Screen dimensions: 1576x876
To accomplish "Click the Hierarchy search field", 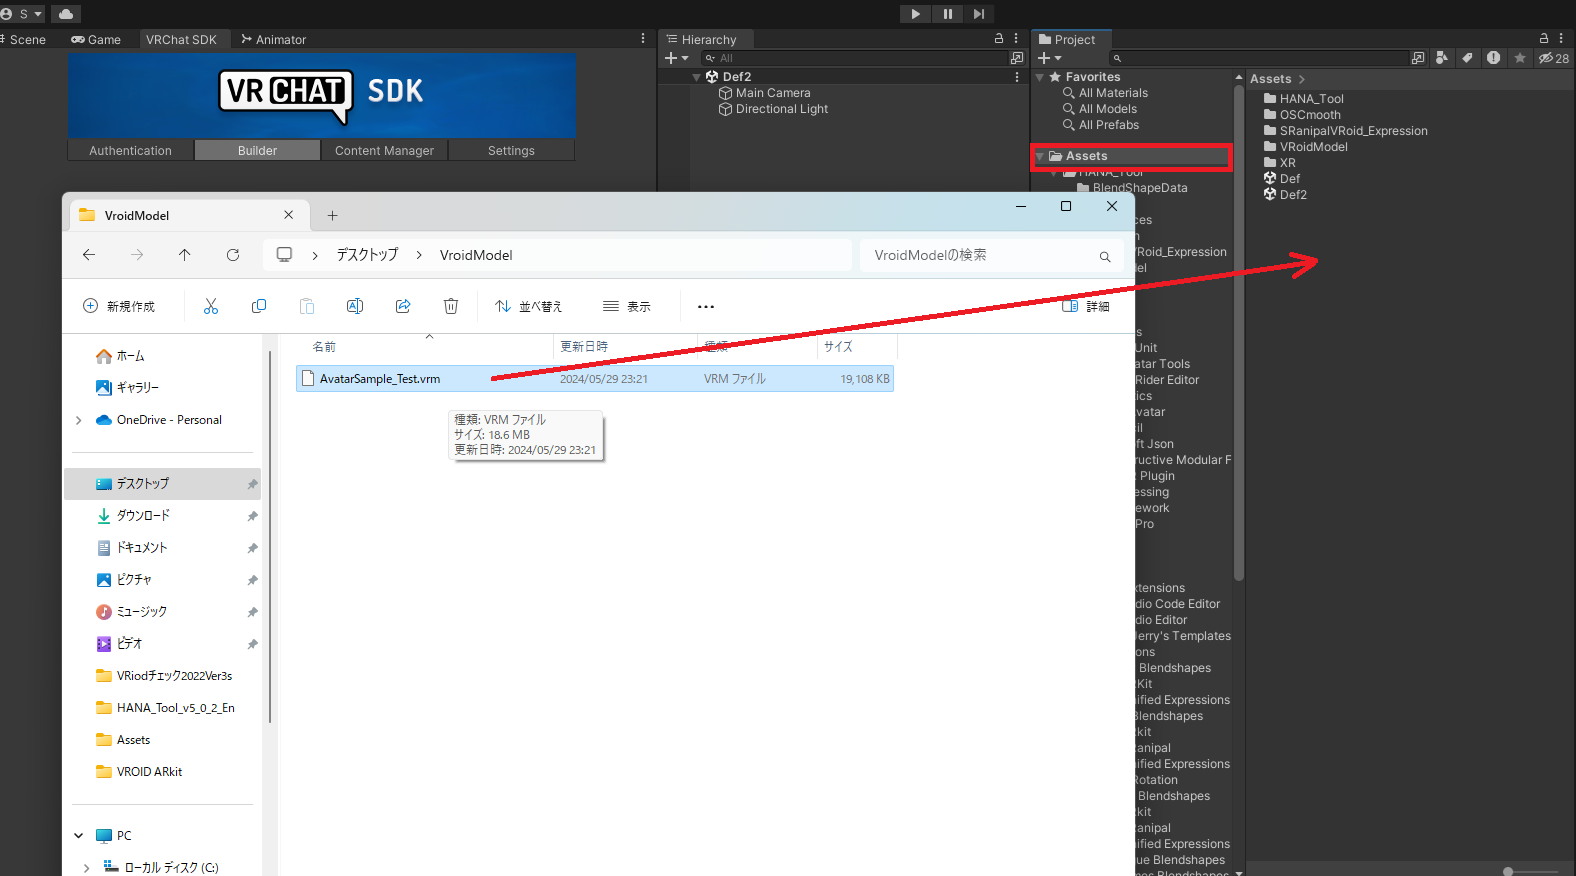I will (x=855, y=58).
